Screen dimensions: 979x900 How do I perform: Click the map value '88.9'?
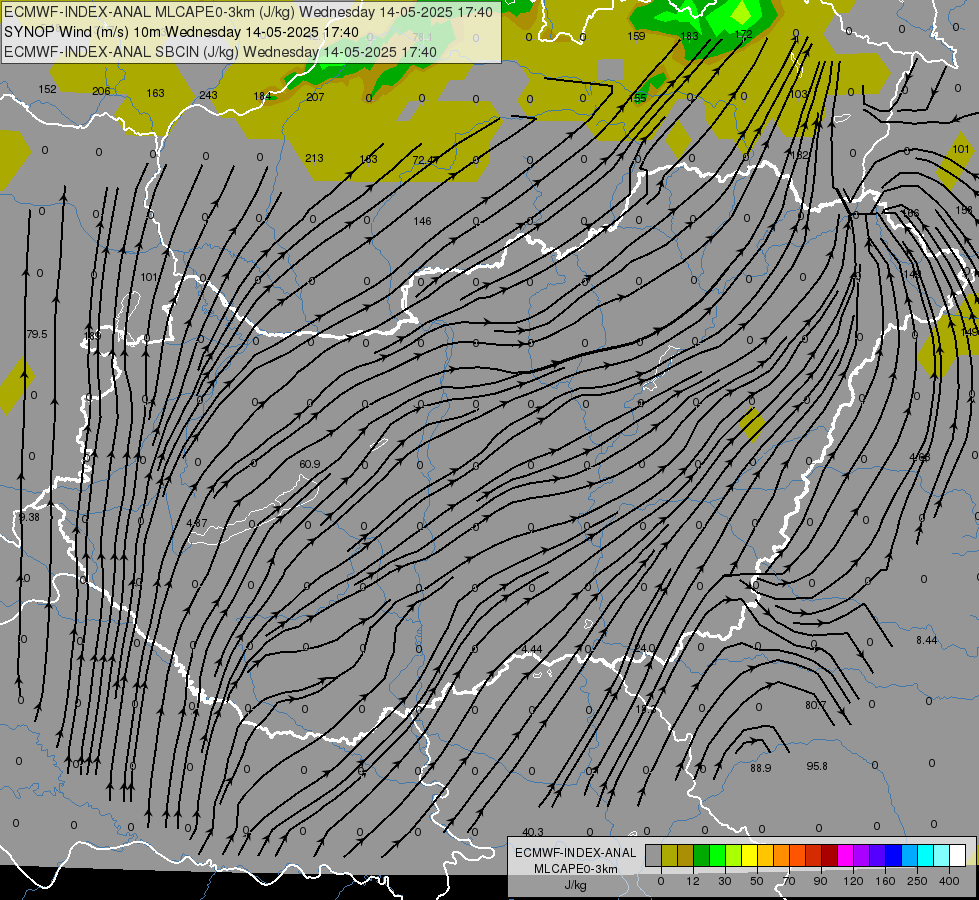[760, 768]
